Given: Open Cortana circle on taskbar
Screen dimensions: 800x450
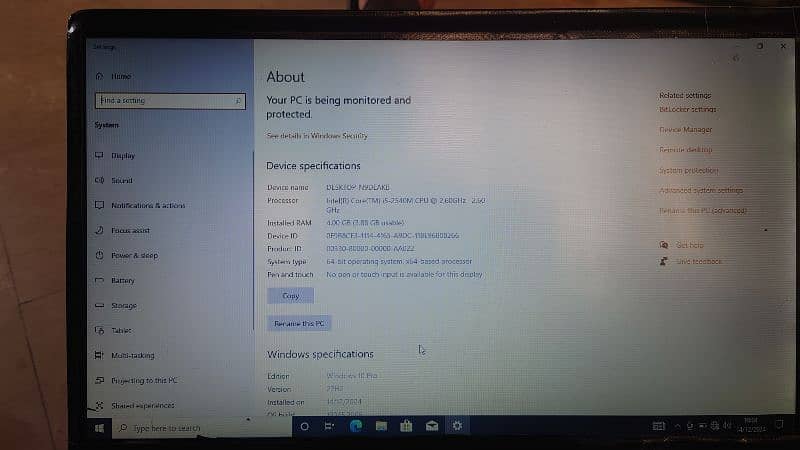Looking at the screenshot, I should click(x=305, y=427).
